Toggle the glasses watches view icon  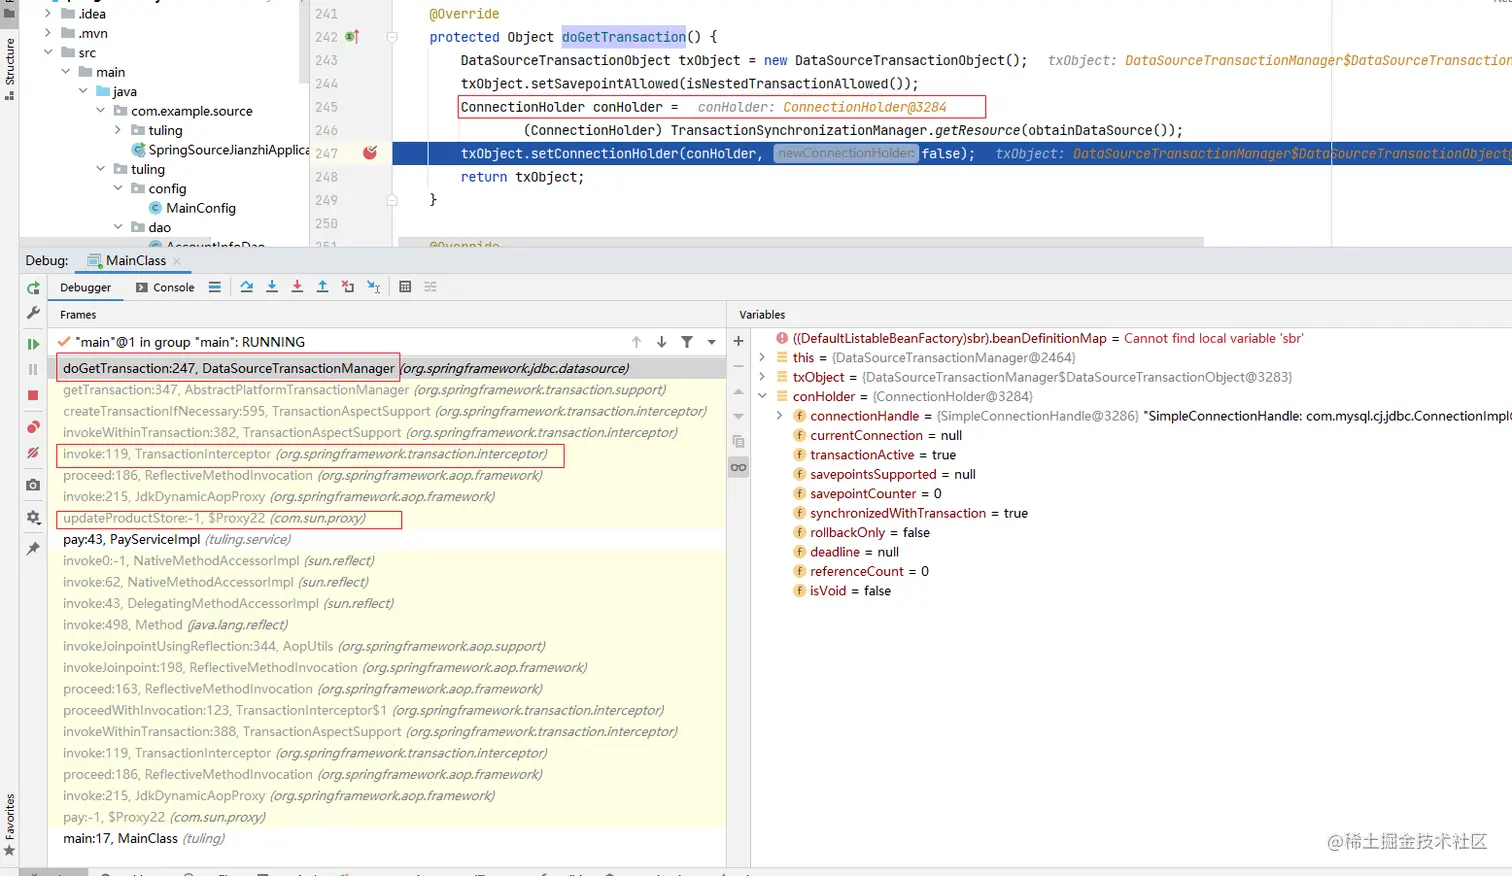coord(739,467)
